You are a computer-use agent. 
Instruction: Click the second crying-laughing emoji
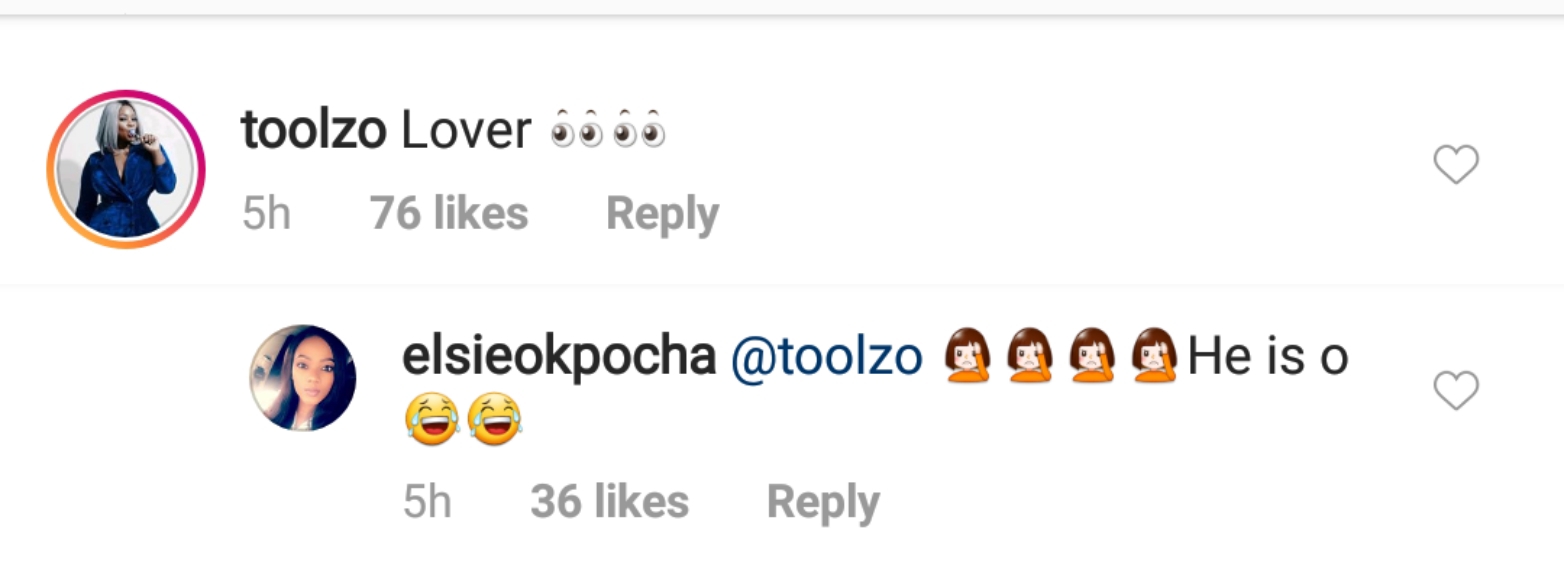pos(495,420)
